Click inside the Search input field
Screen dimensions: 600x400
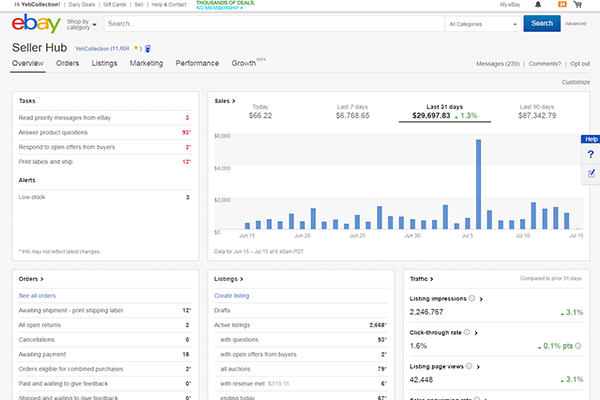274,24
